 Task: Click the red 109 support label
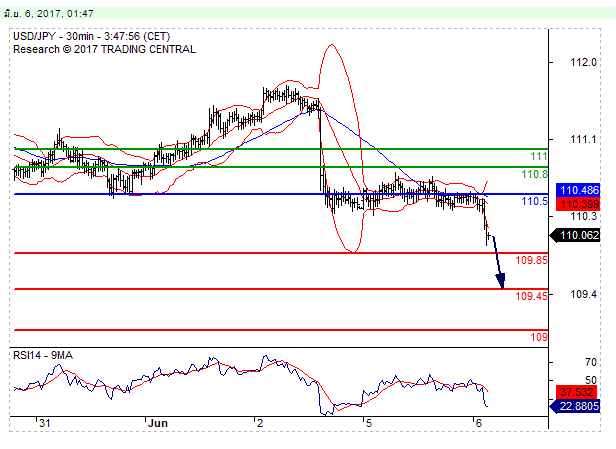tap(539, 337)
